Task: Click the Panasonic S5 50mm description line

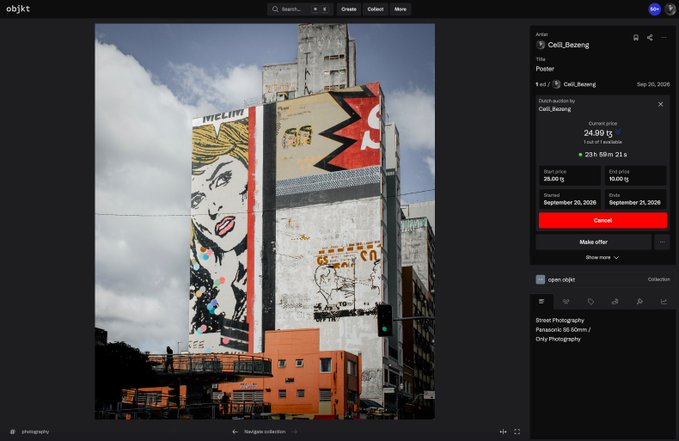Action: (563, 330)
